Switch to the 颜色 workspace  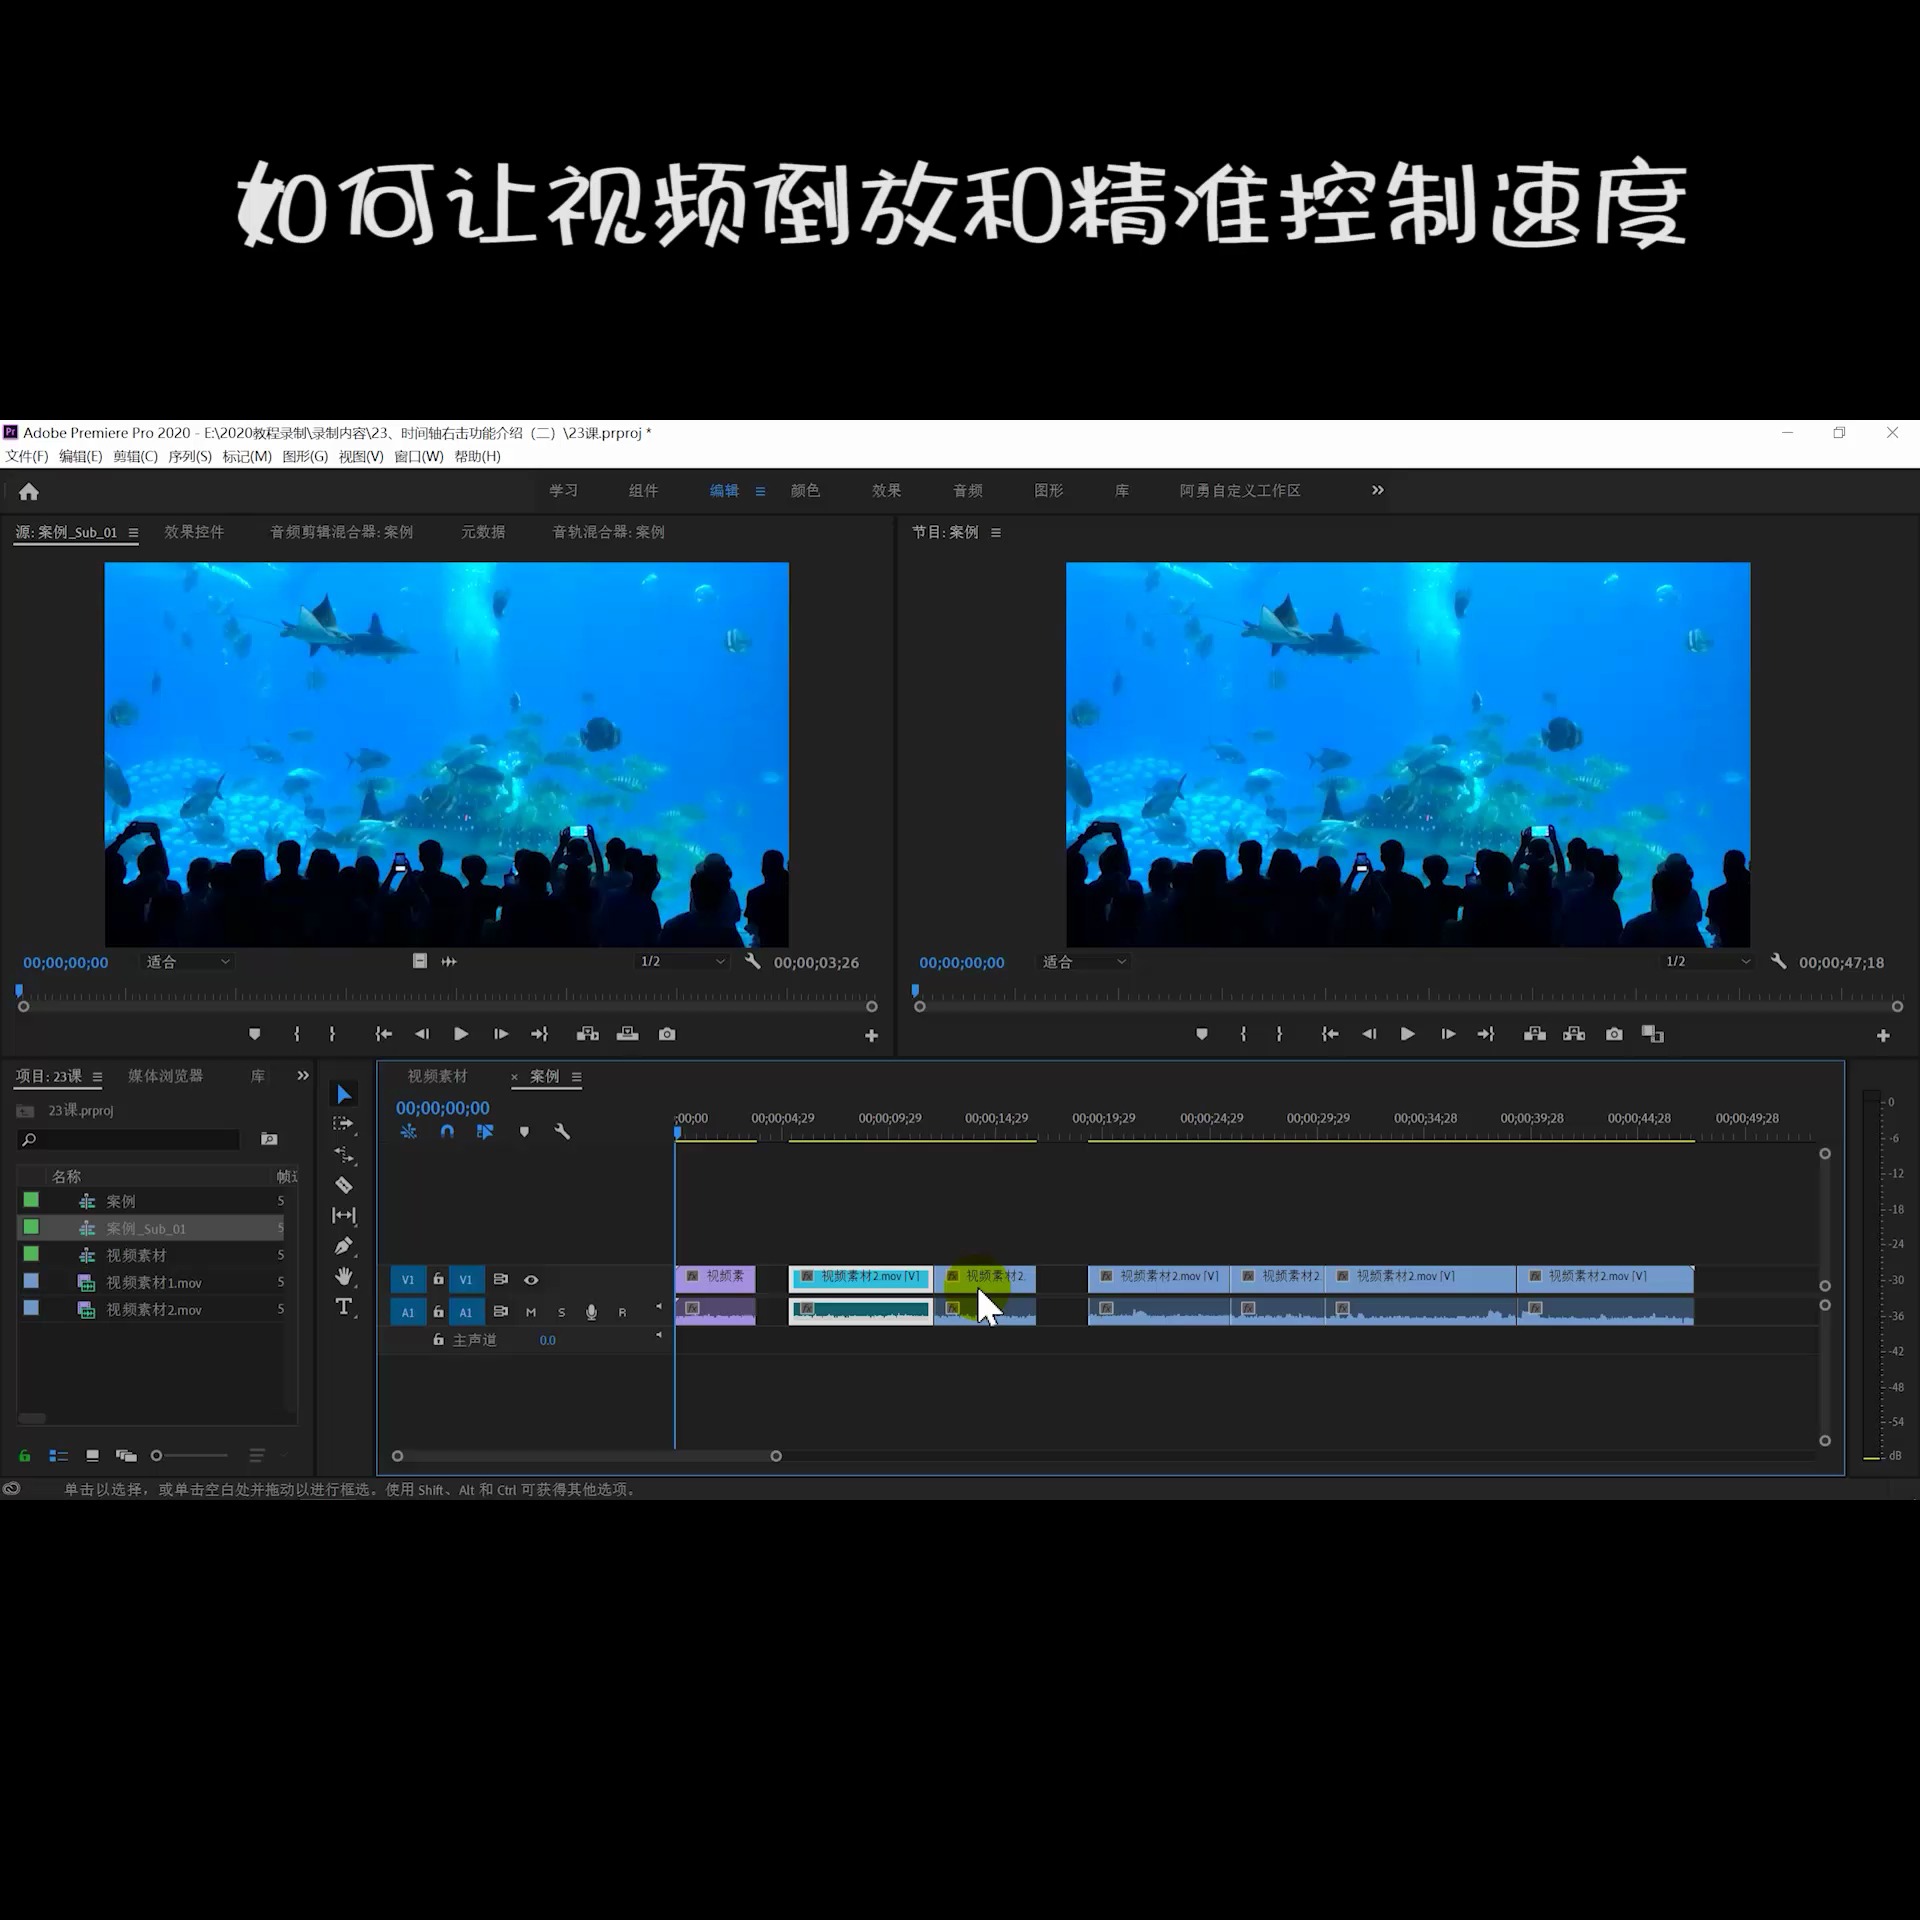click(805, 490)
